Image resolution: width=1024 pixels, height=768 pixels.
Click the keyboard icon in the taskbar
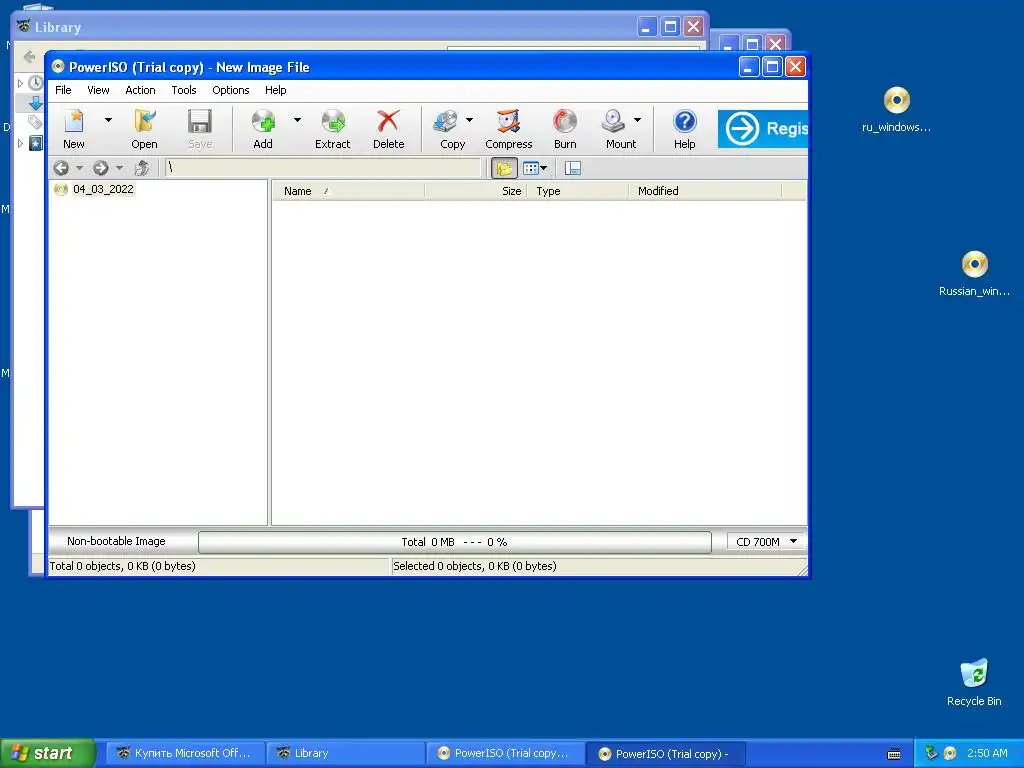894,754
